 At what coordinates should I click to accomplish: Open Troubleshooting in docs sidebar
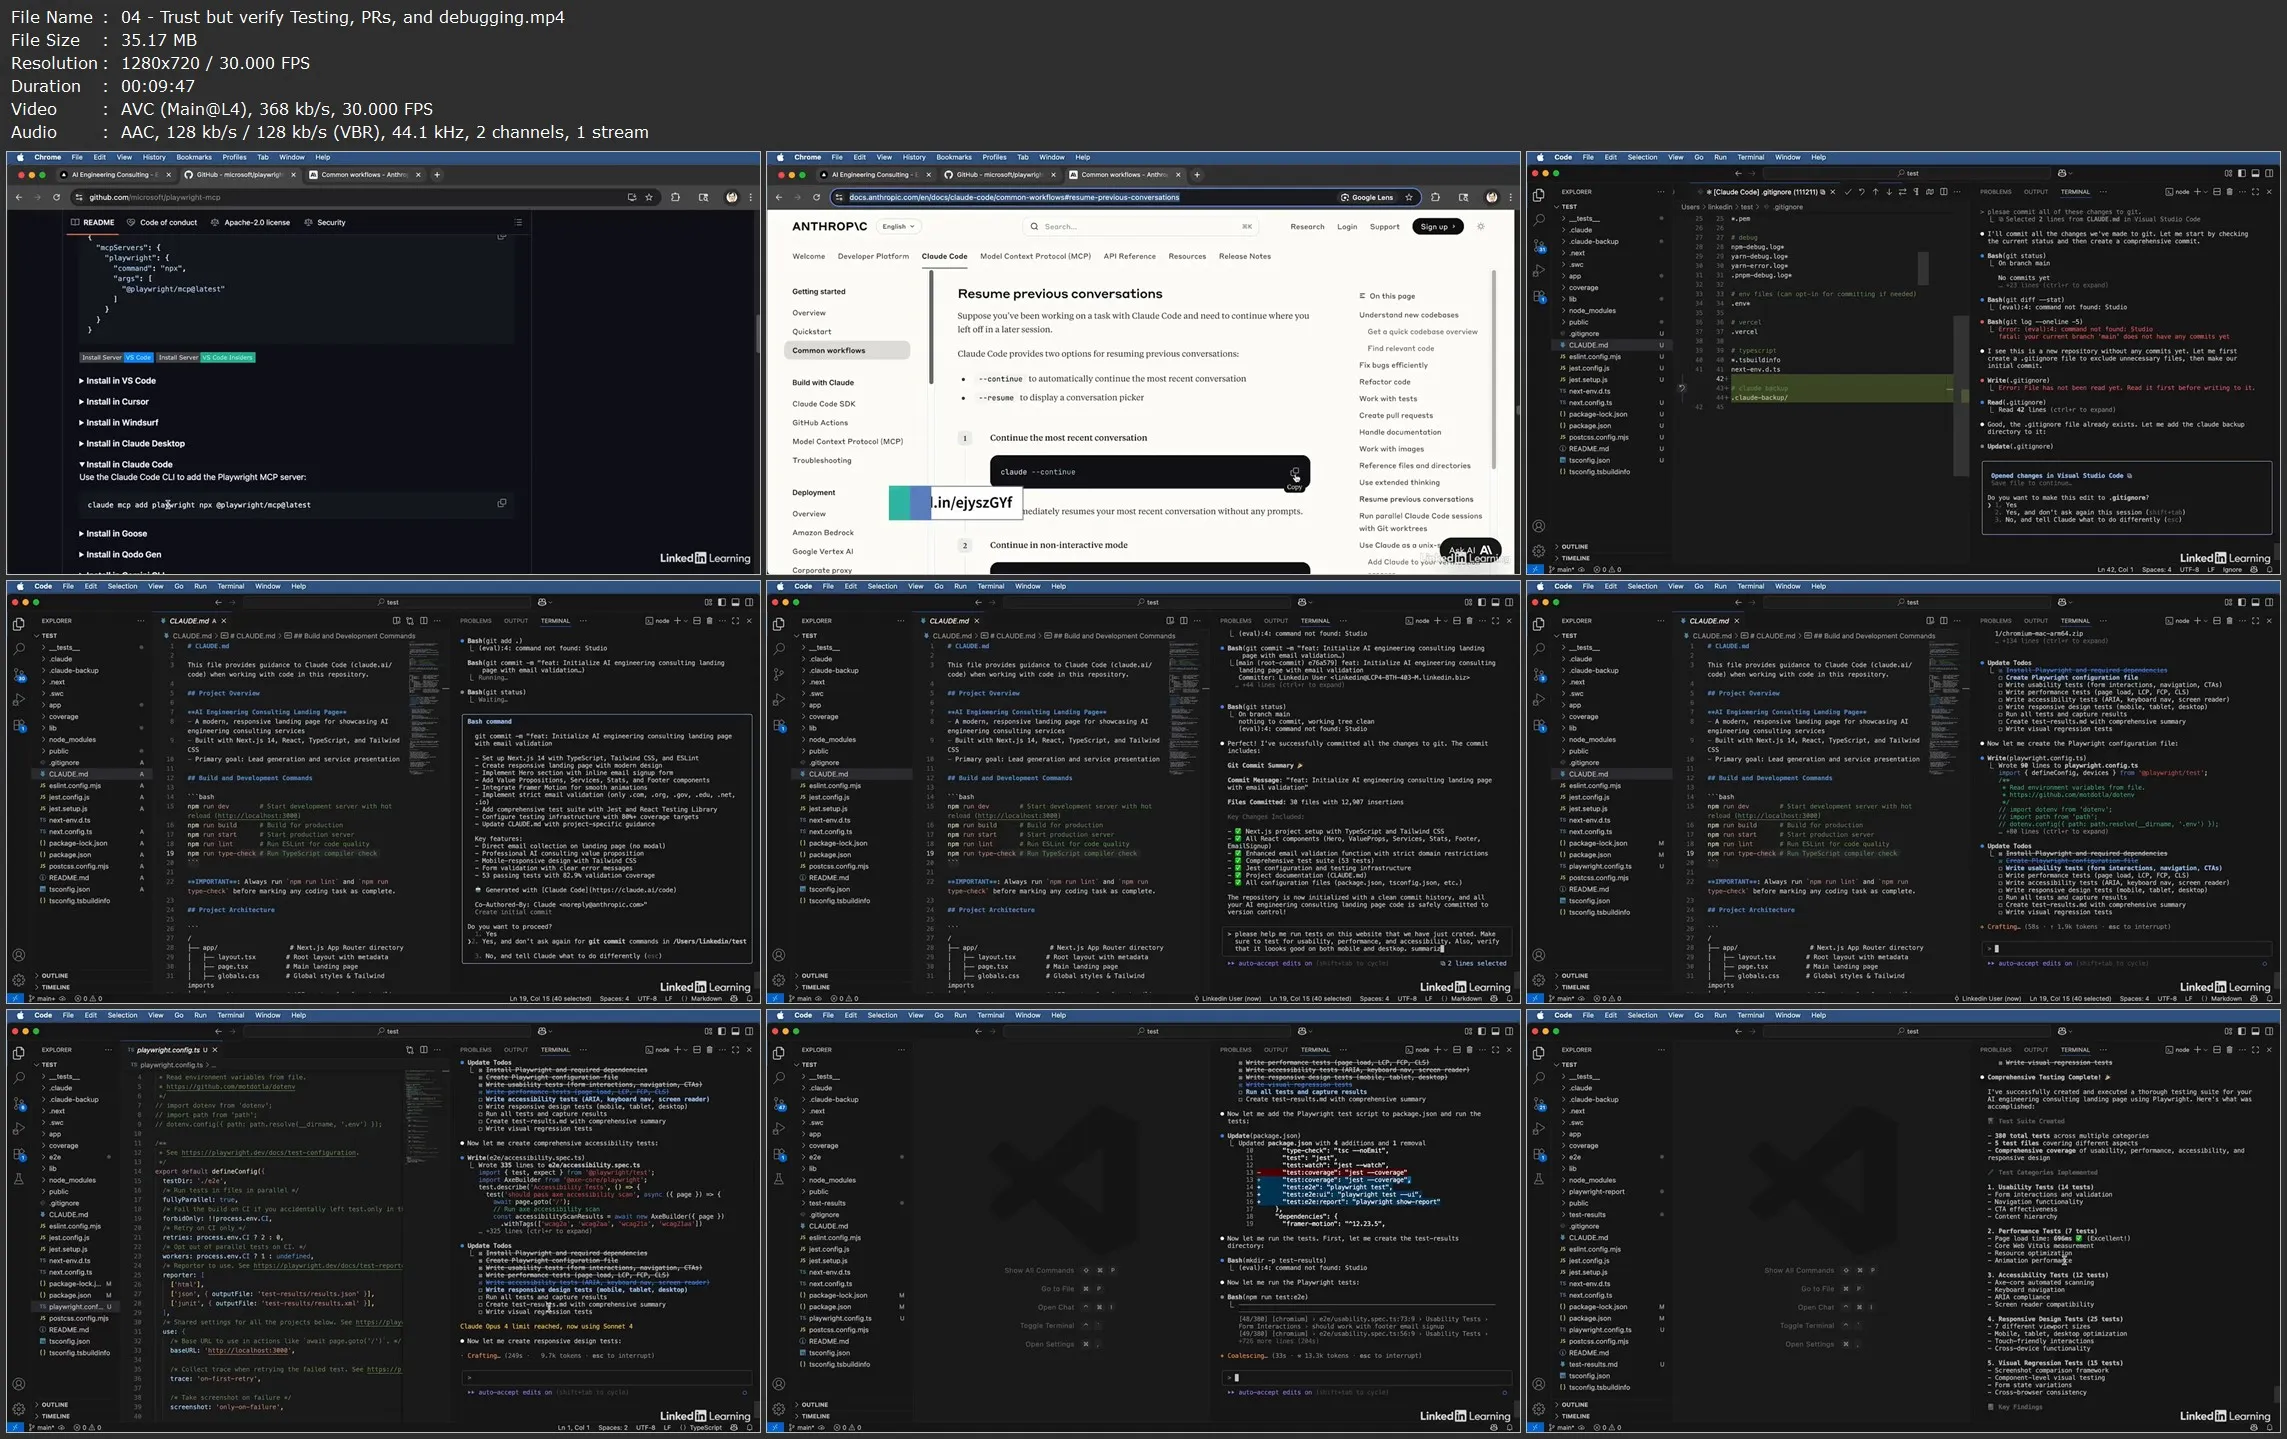tap(821, 460)
